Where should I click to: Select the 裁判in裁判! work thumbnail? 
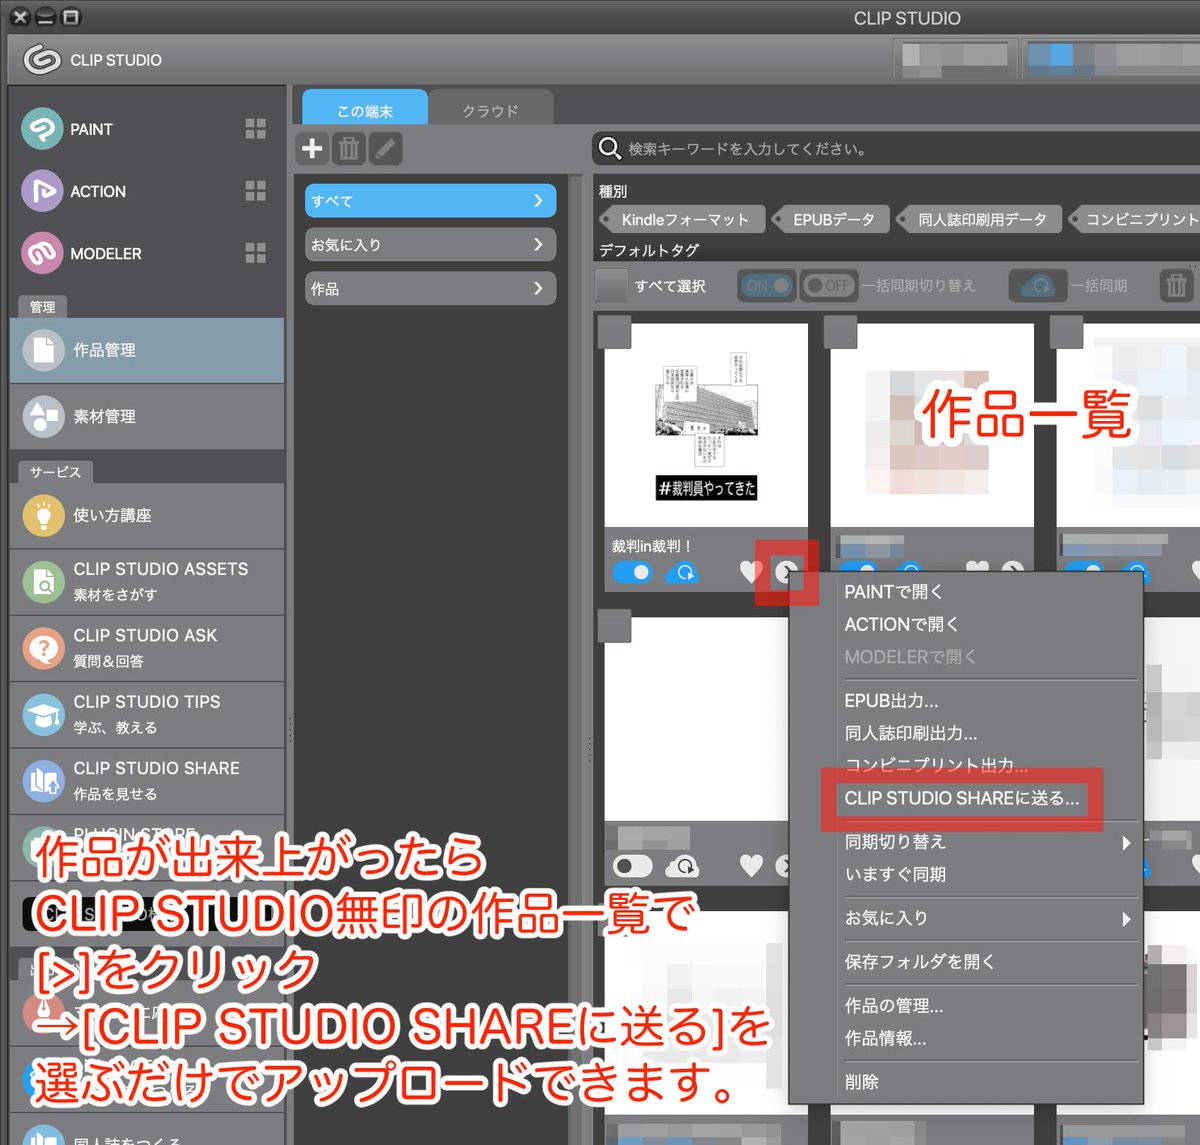[707, 425]
